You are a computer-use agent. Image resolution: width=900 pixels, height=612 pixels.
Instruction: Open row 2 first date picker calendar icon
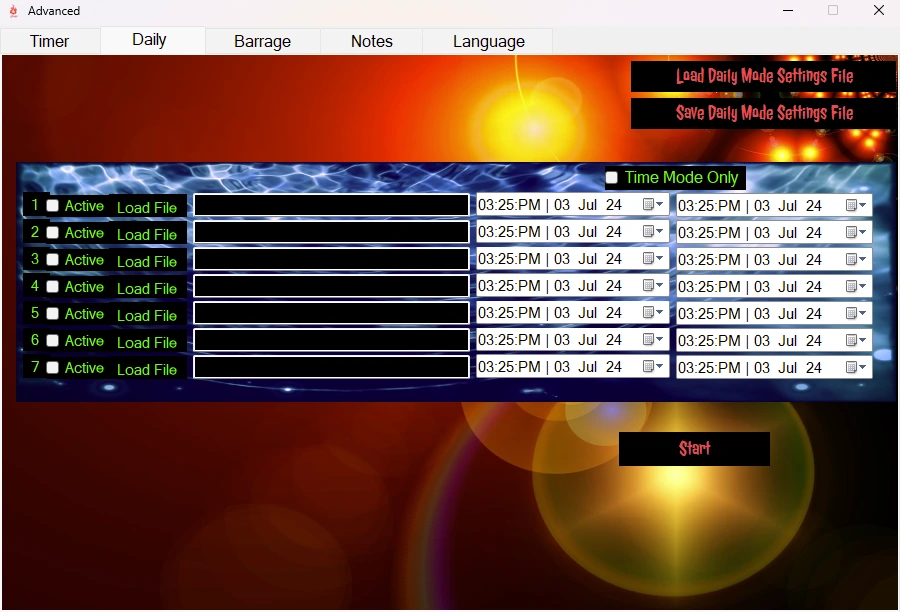[x=653, y=231]
